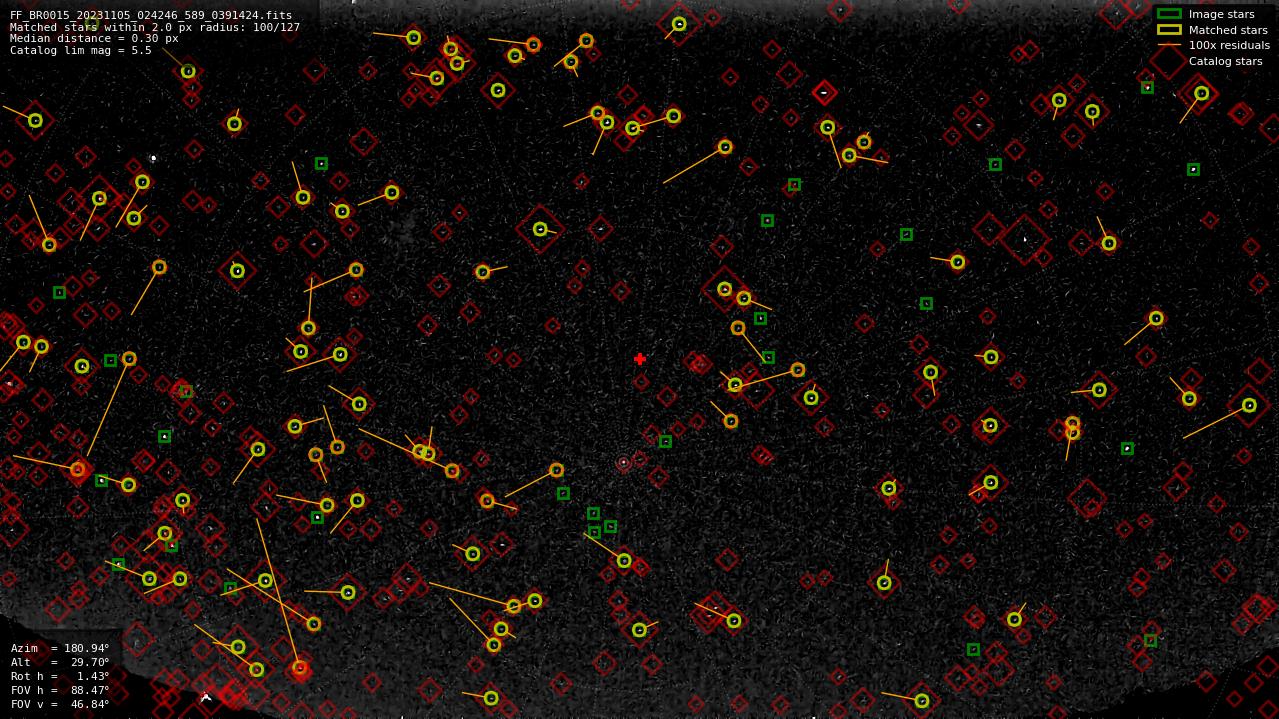Click the 'Image stars' legend label
The image size is (1279, 719).
coord(1221,14)
